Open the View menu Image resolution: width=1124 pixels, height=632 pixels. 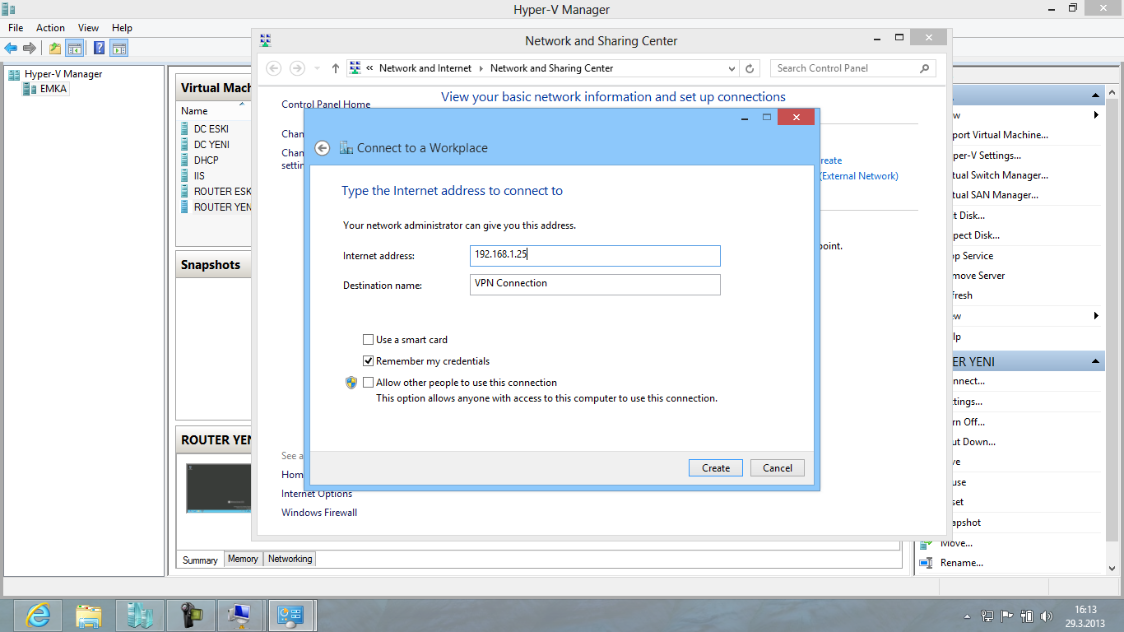click(x=88, y=28)
